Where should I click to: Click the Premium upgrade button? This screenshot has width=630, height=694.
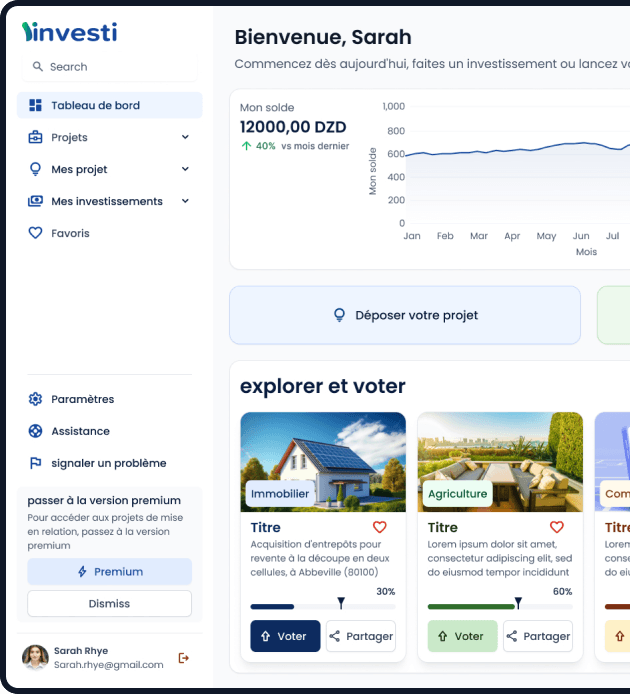pos(109,572)
